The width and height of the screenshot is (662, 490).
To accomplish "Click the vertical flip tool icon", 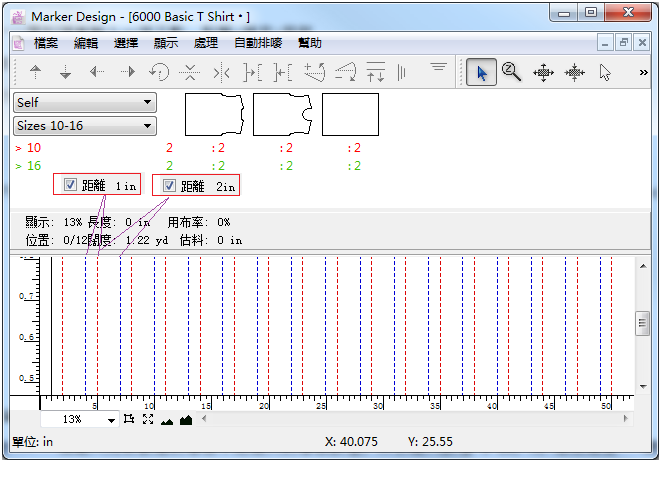I will tap(190, 72).
